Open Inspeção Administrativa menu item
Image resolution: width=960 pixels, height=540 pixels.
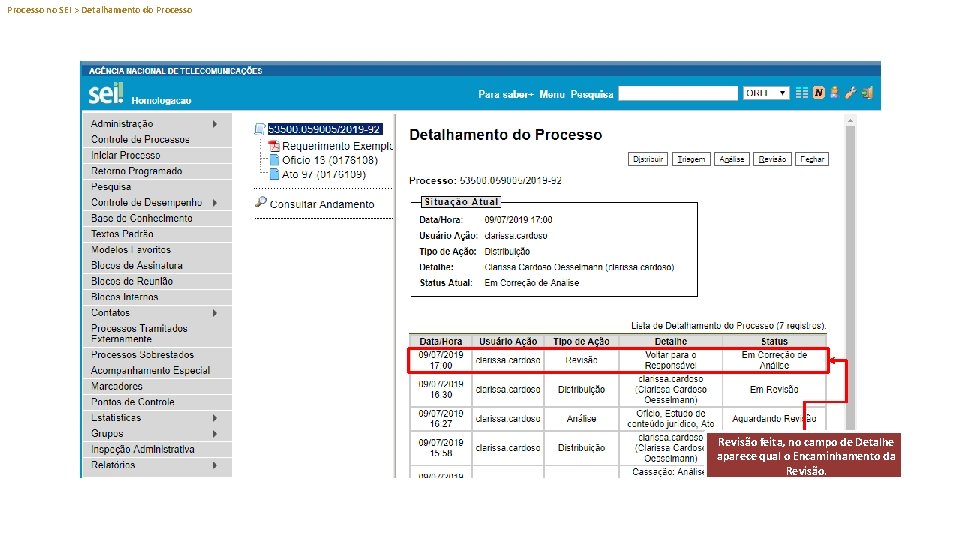click(143, 449)
